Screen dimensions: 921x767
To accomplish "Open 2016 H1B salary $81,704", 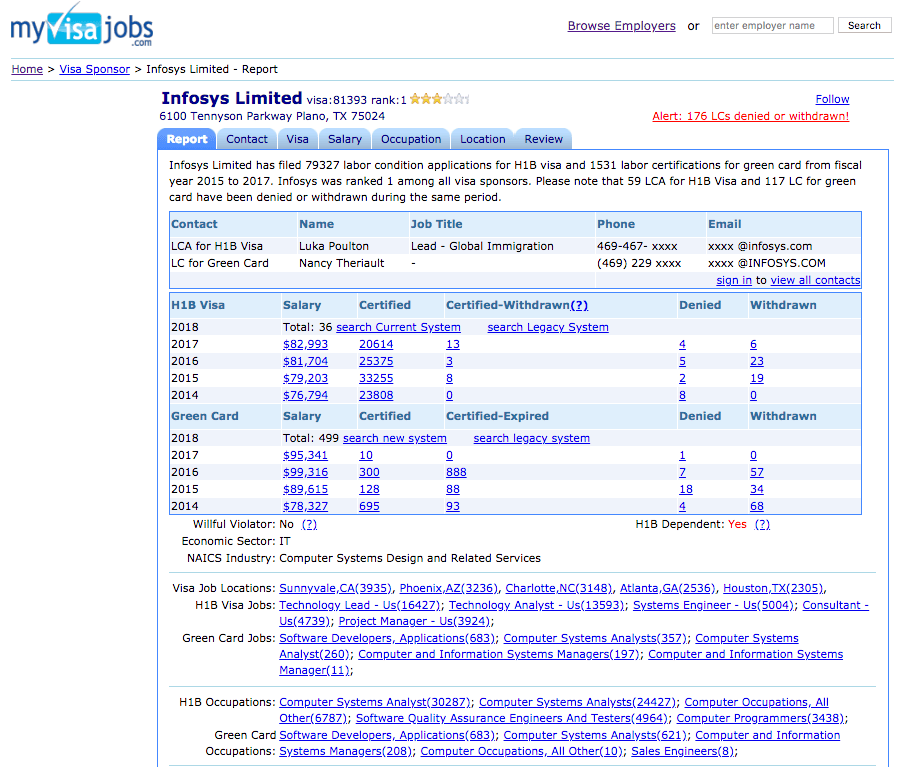I will click(x=305, y=361).
